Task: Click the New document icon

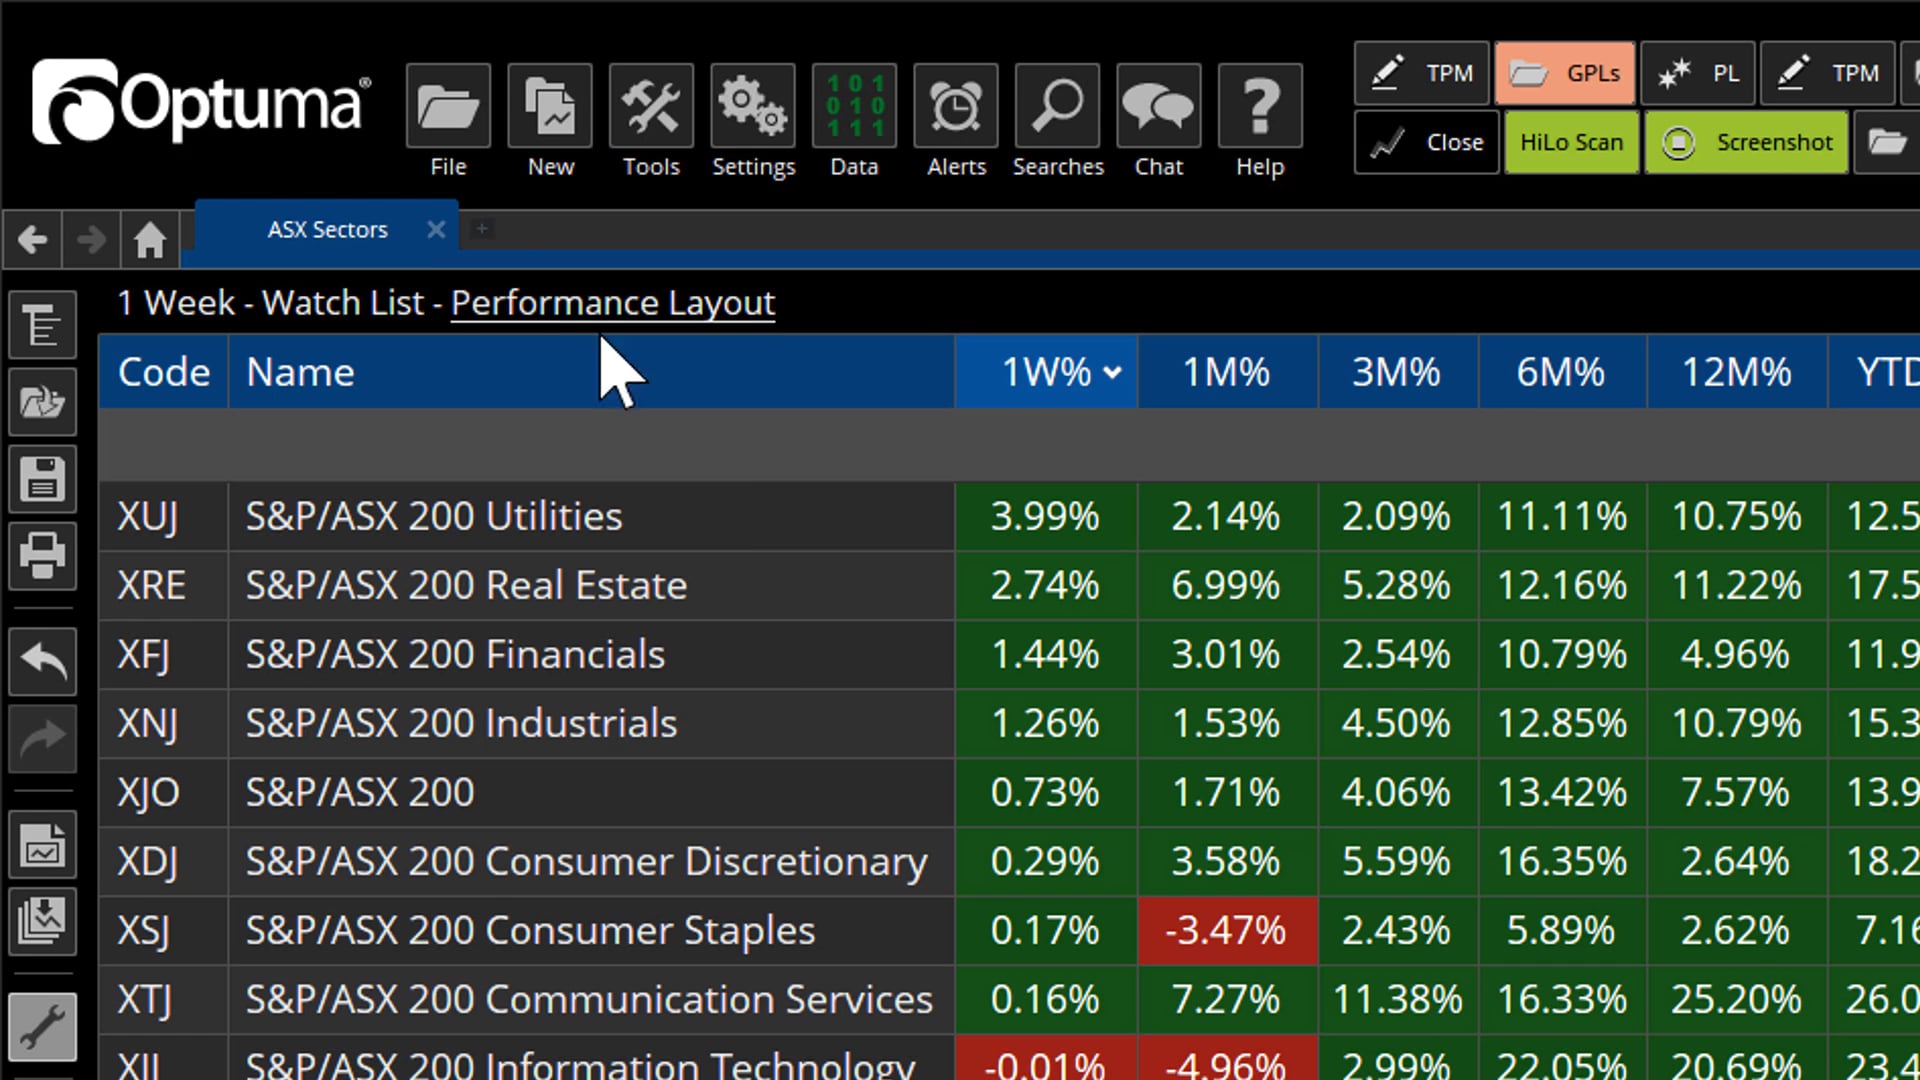Action: (x=550, y=106)
